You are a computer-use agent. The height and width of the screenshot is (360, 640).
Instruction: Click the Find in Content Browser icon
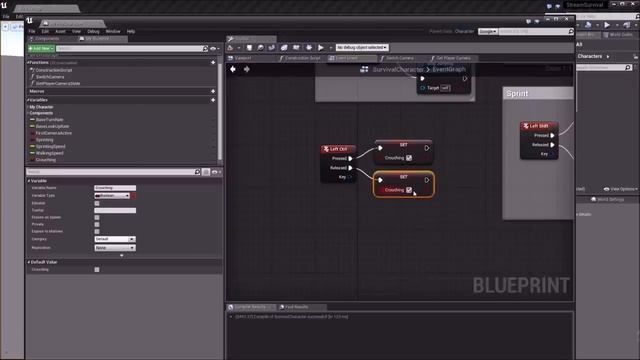(260, 48)
